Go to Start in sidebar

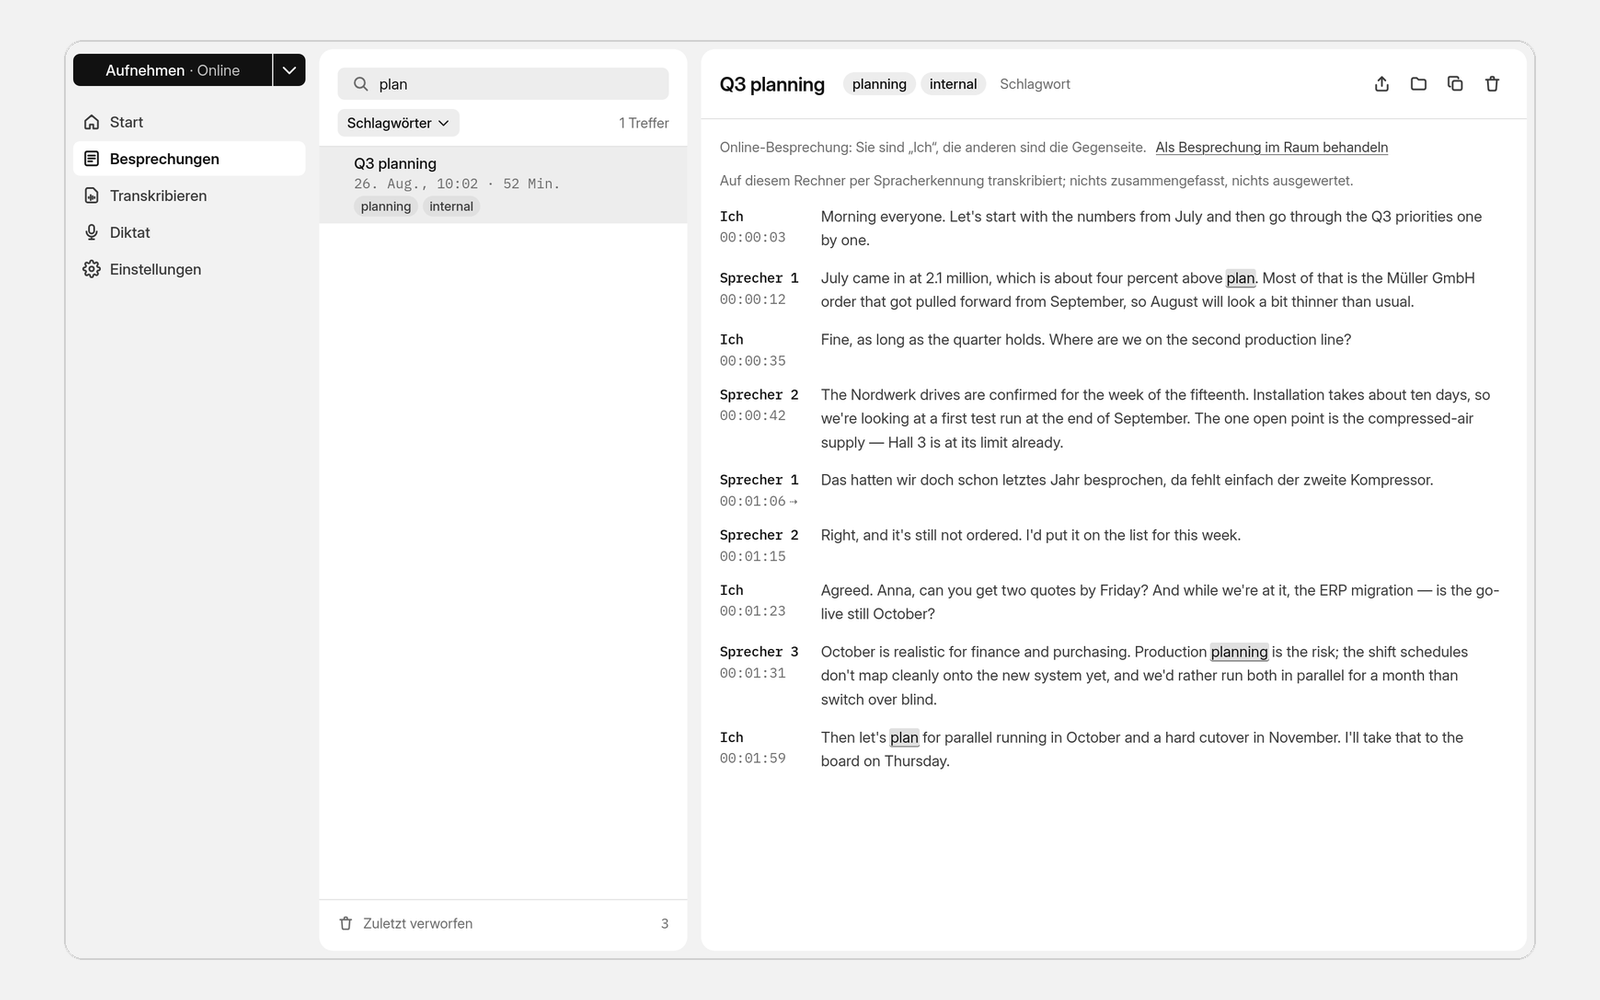(x=189, y=122)
